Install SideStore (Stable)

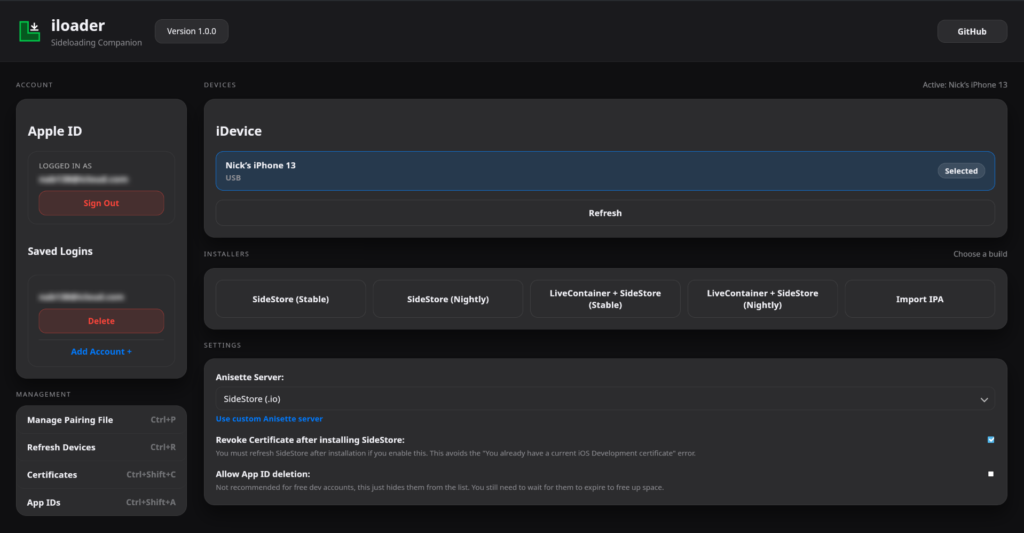click(x=290, y=299)
